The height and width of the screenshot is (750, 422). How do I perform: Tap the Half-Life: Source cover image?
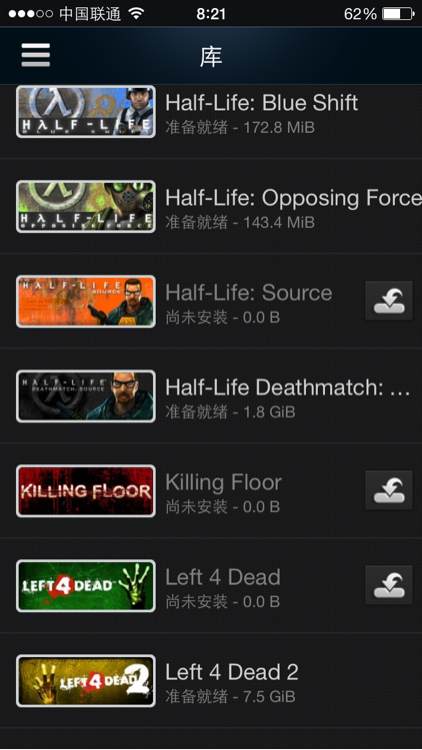pyautogui.click(x=86, y=301)
